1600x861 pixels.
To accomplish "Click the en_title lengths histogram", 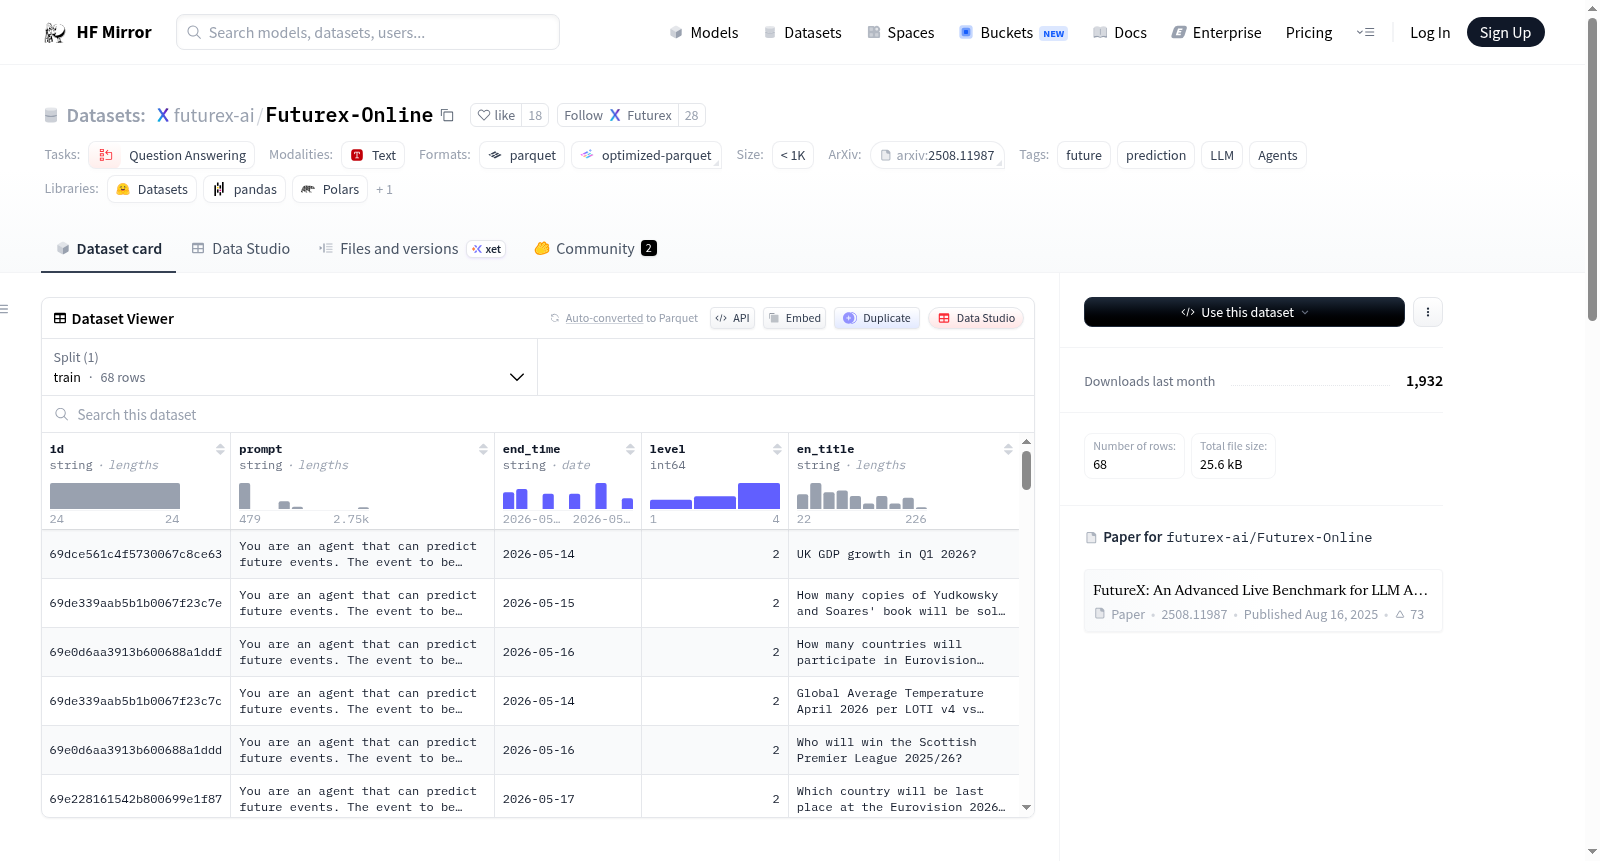I will point(861,496).
